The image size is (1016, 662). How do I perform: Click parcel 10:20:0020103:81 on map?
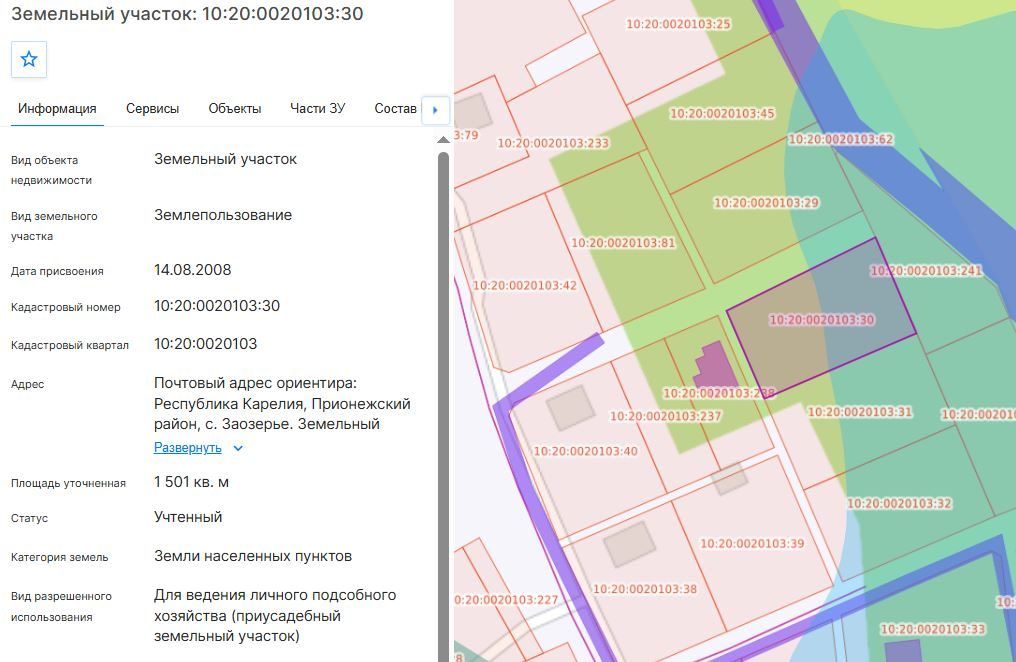[x=623, y=244]
